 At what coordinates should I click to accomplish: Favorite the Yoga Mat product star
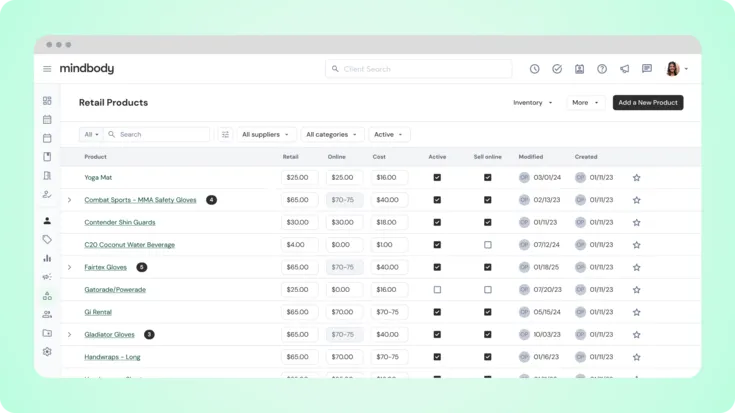coord(636,178)
